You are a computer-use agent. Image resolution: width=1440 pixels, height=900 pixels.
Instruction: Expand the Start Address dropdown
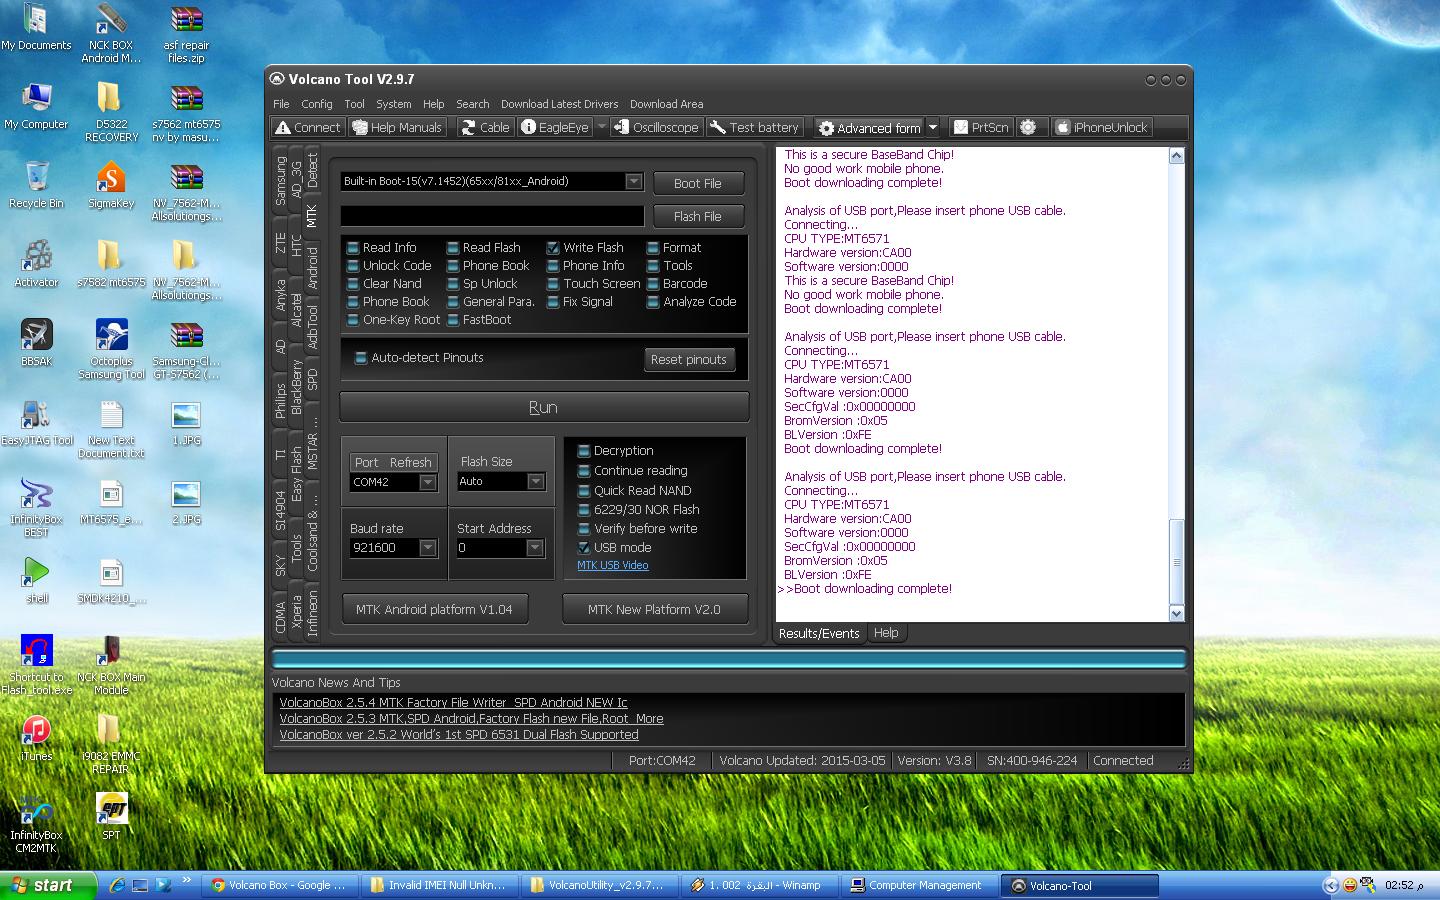click(534, 547)
